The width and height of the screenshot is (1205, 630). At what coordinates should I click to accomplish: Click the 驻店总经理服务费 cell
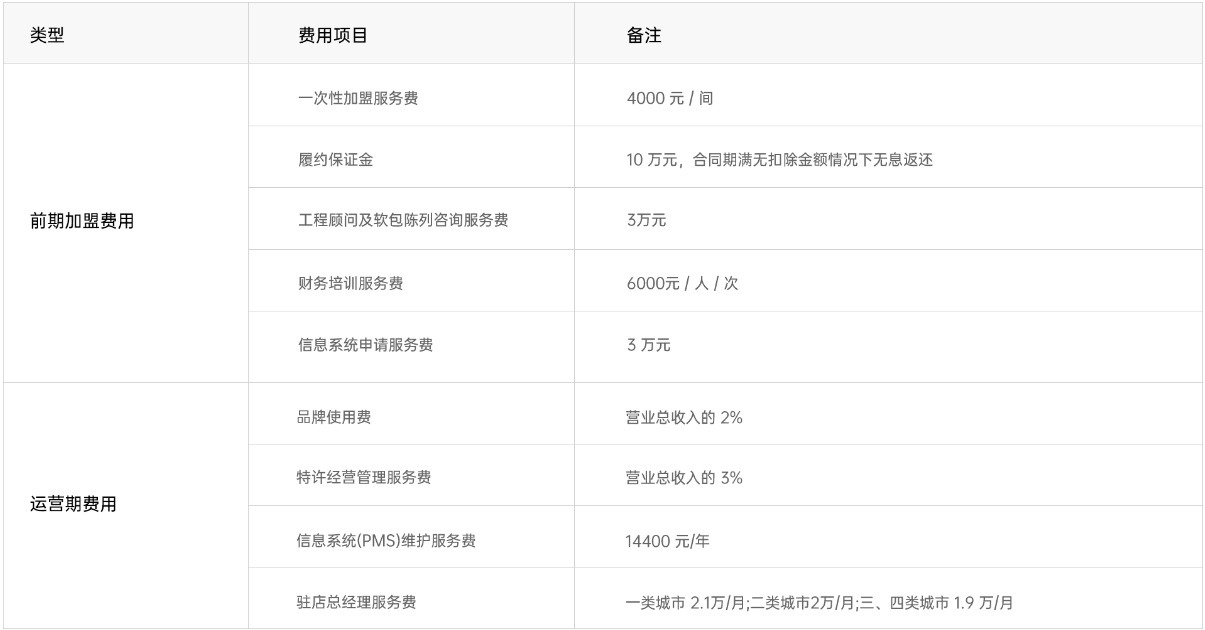click(357, 602)
